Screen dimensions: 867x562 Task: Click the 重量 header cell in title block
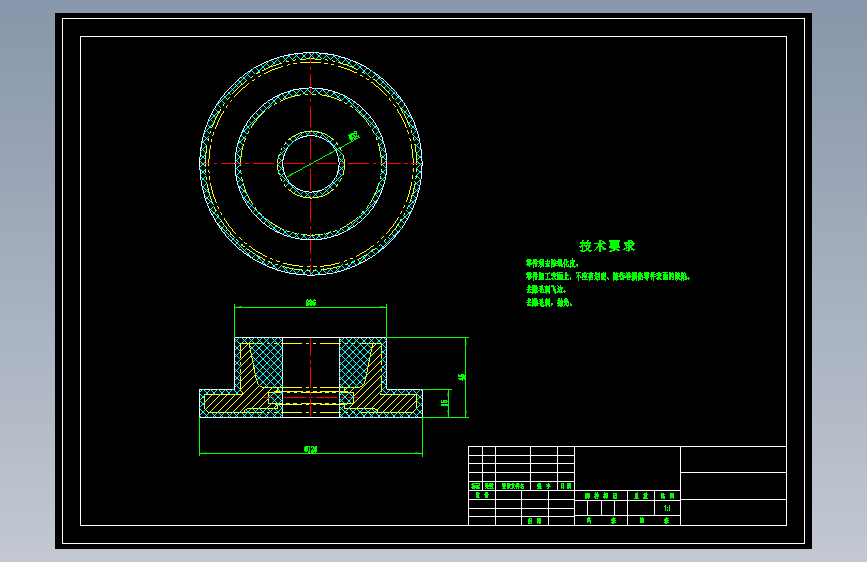[x=641, y=496]
